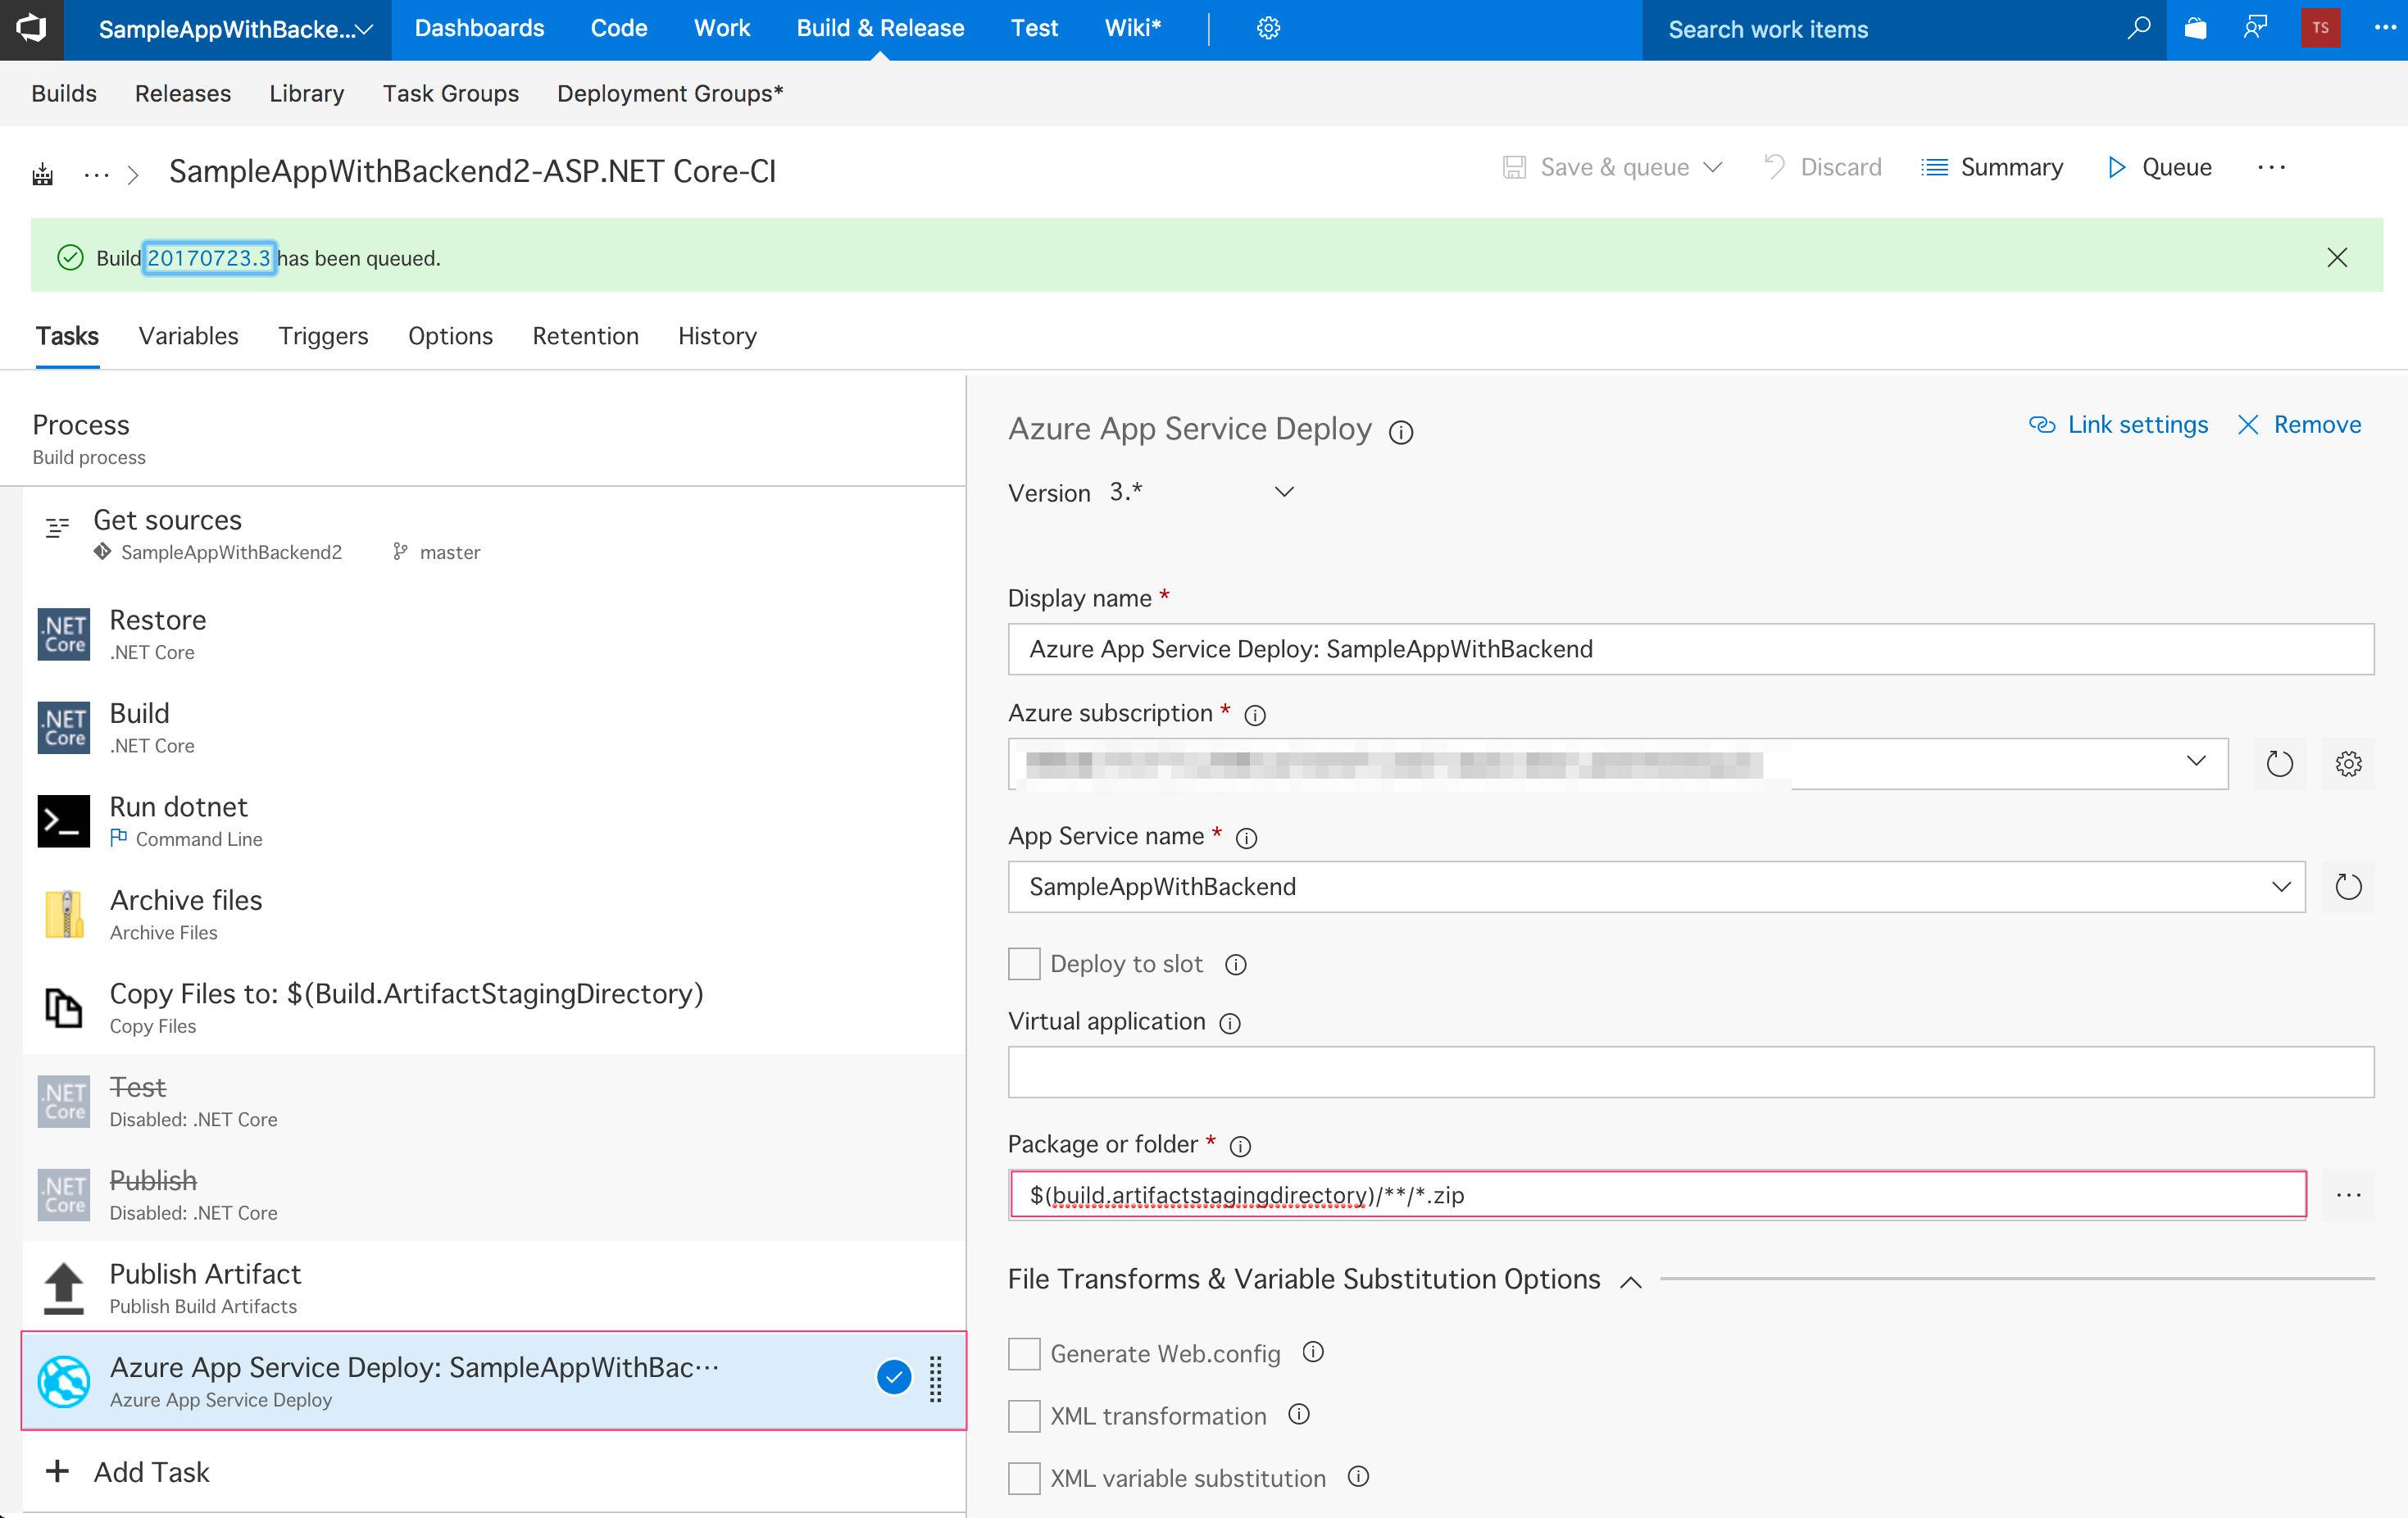Select the Copy Files to ArtifactStagingDirectory task

pyautogui.click(x=494, y=1008)
